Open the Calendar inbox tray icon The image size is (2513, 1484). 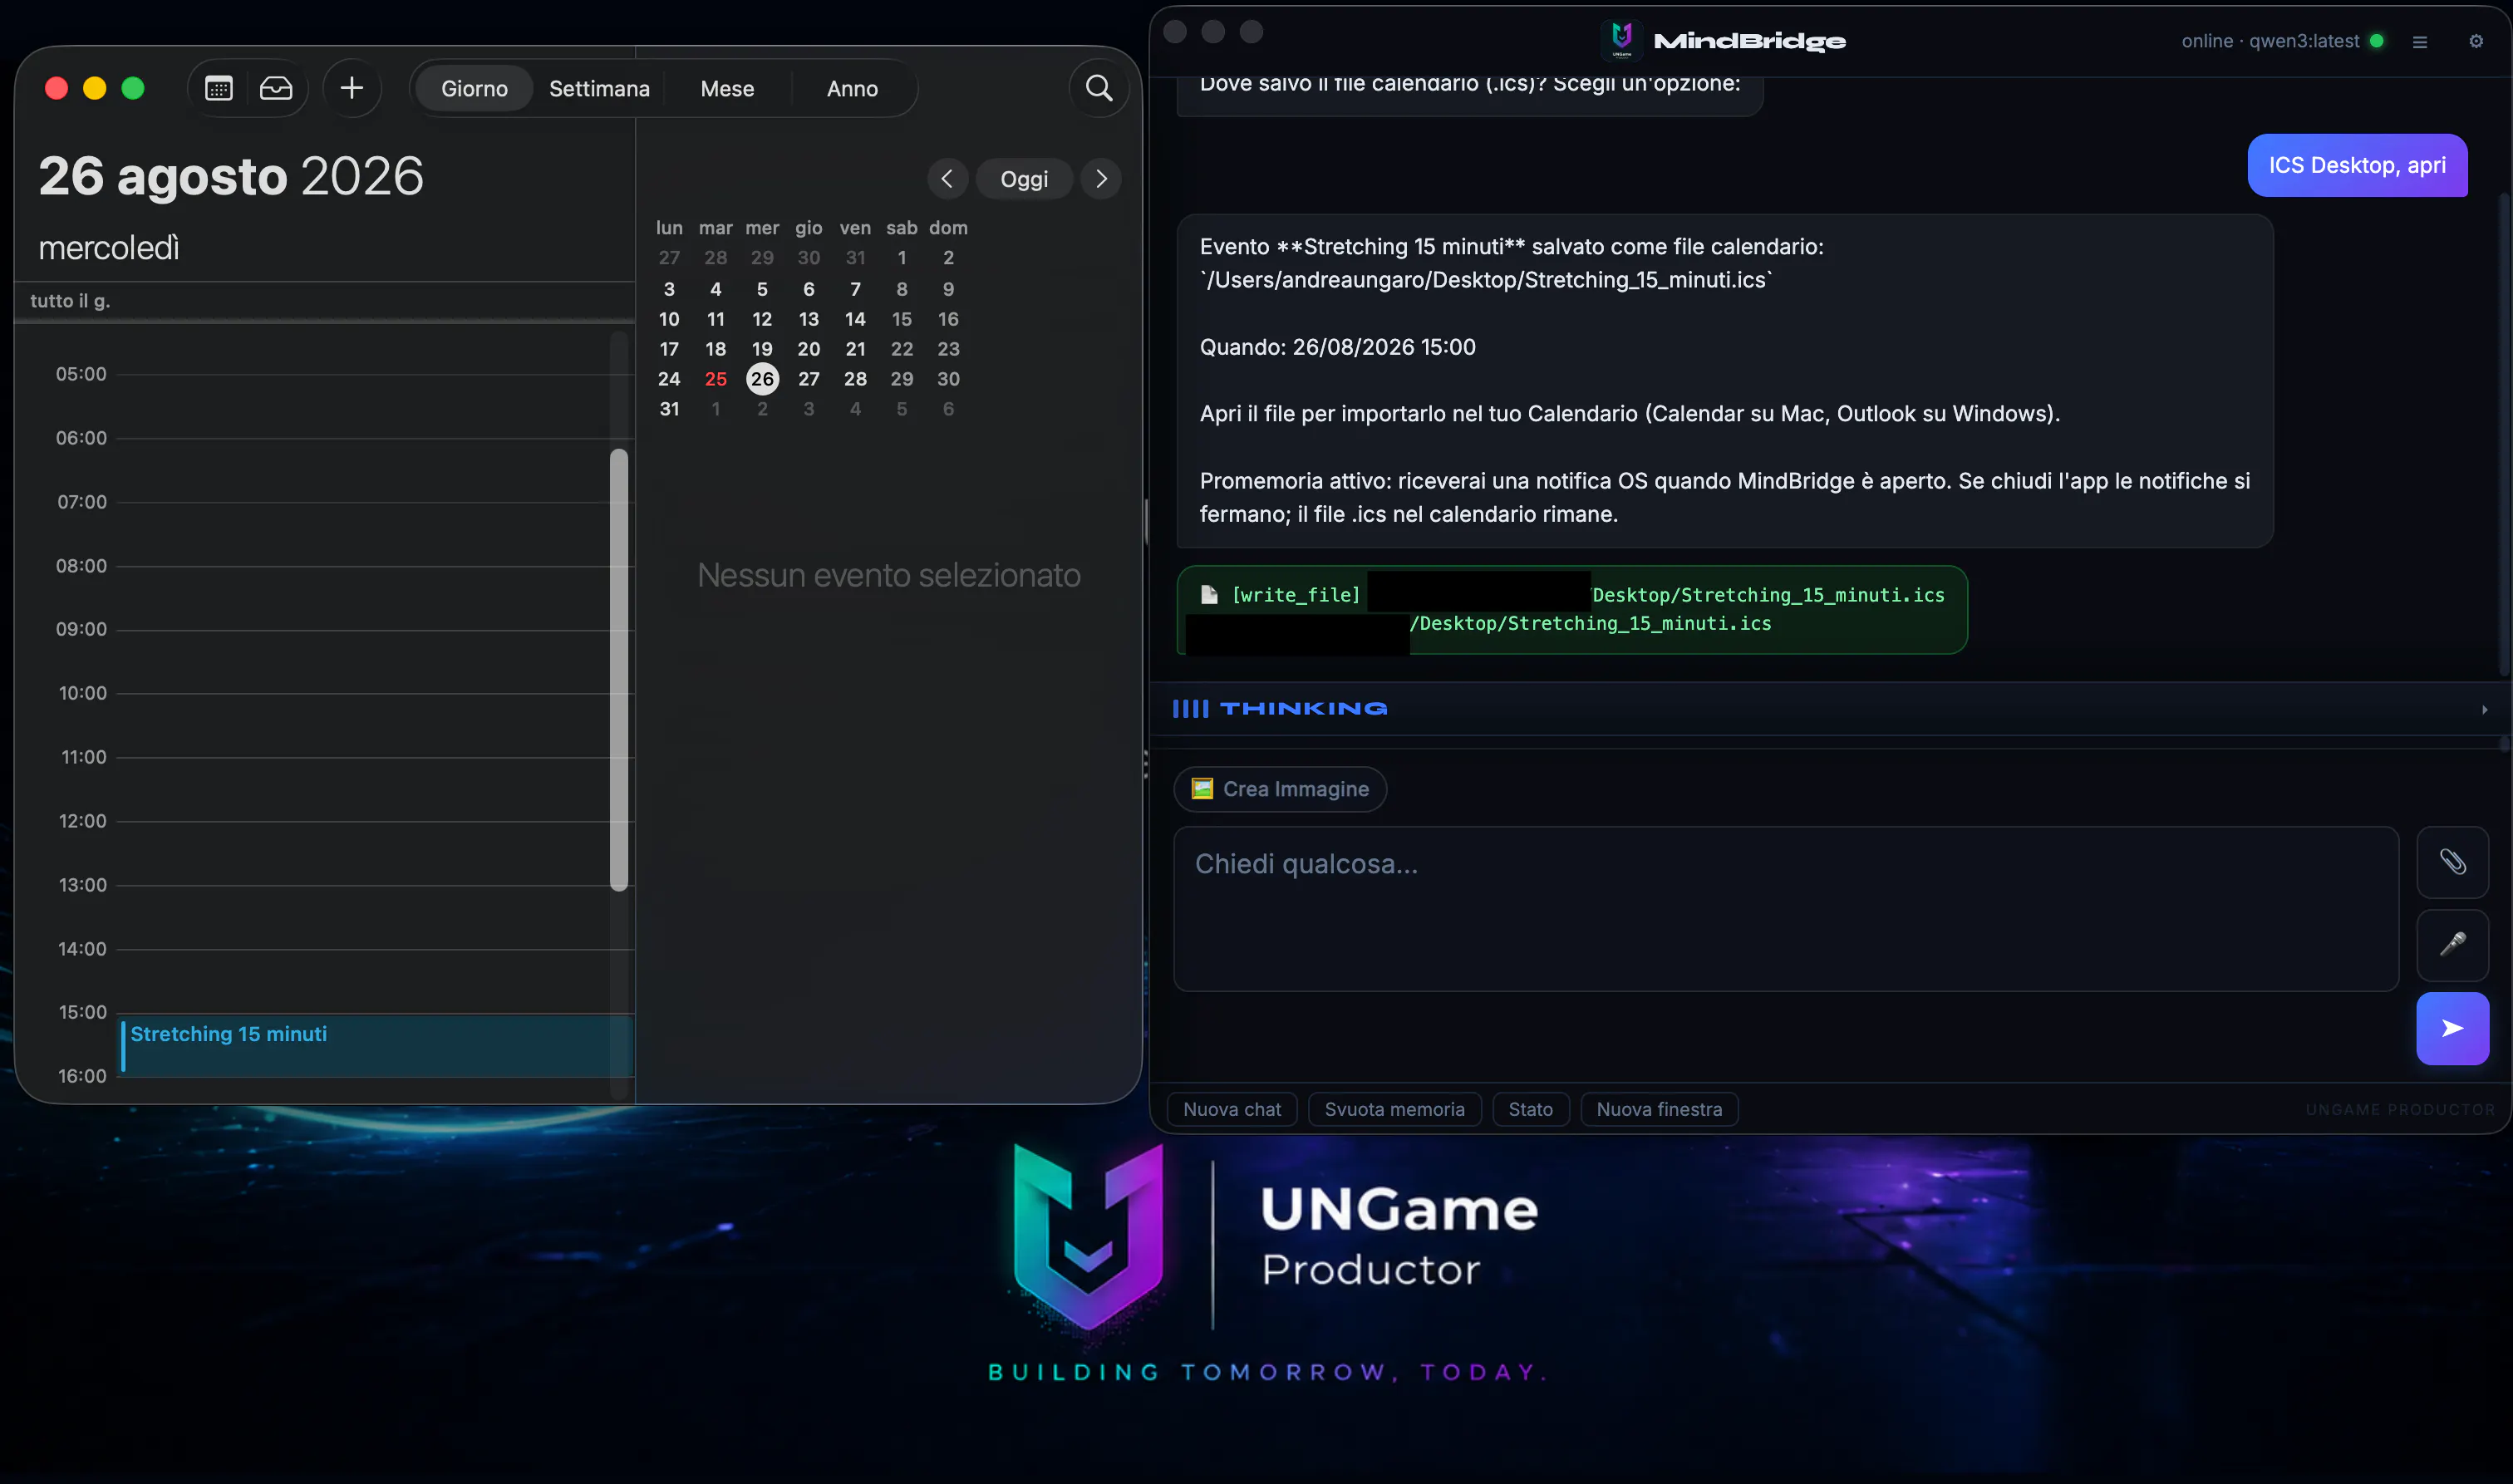click(x=276, y=88)
